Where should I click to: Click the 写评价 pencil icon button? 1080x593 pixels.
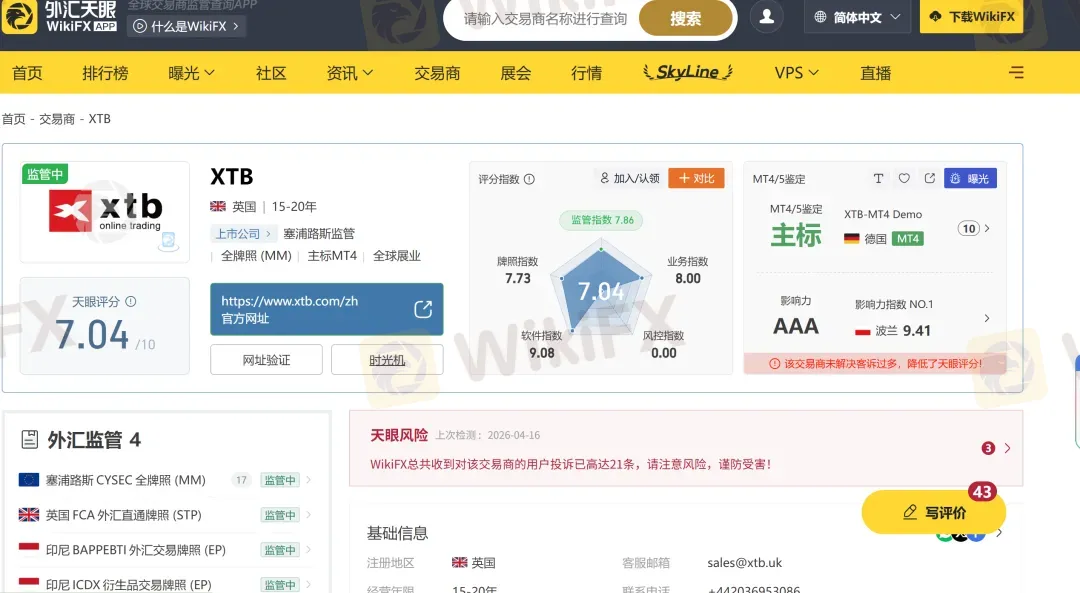pos(911,511)
